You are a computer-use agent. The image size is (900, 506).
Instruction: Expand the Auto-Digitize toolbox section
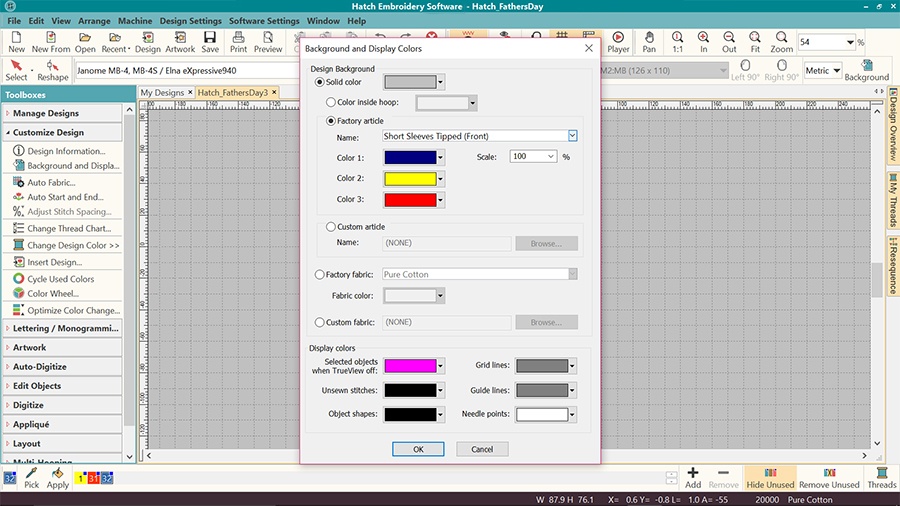click(x=40, y=367)
